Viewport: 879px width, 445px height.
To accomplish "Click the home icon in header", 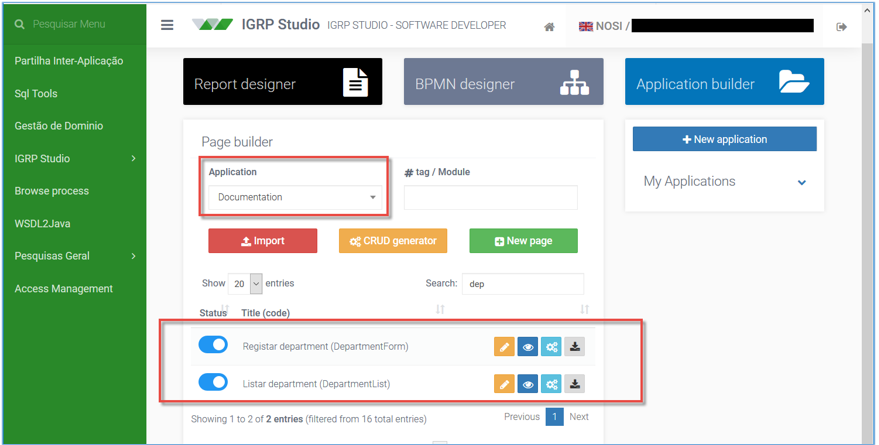I will [549, 27].
